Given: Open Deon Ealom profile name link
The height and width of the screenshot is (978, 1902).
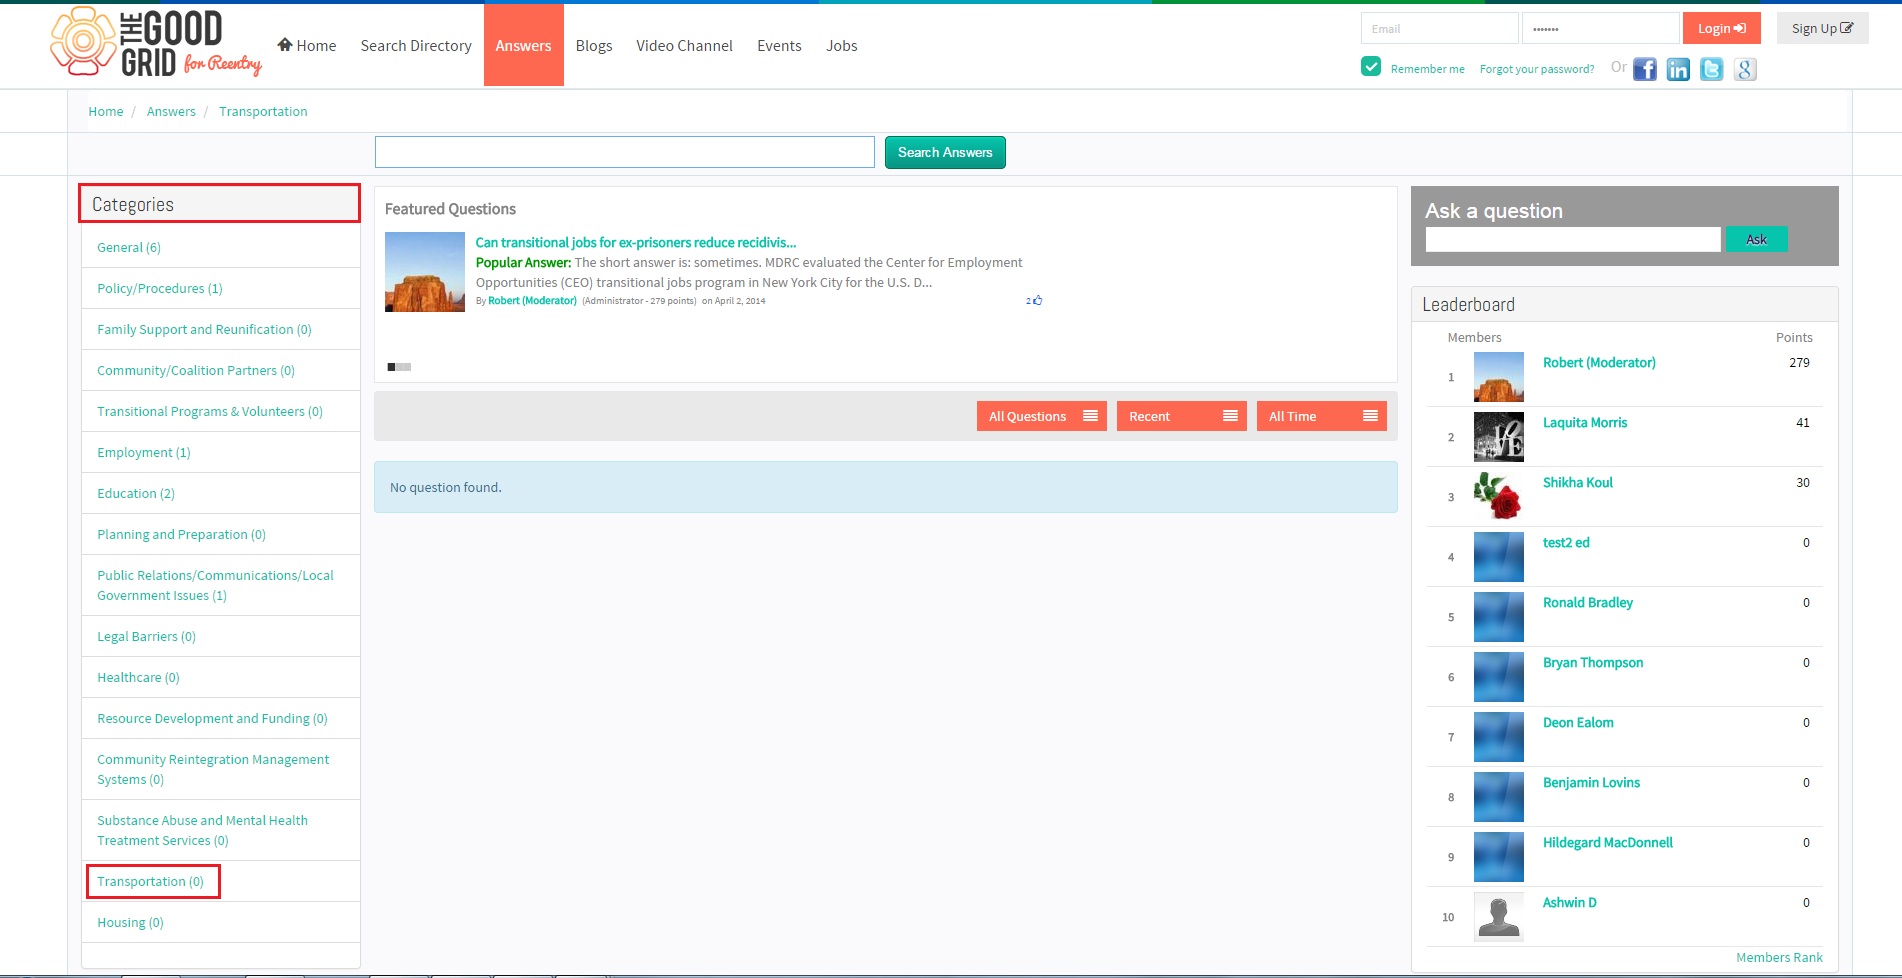Looking at the screenshot, I should (1578, 722).
